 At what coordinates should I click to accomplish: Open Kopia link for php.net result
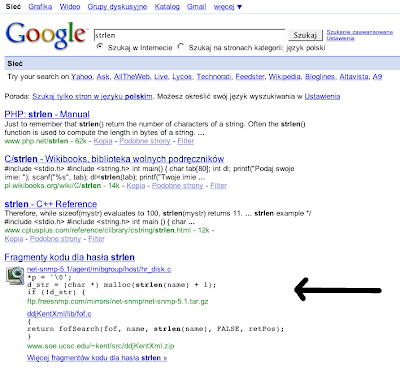[103, 141]
